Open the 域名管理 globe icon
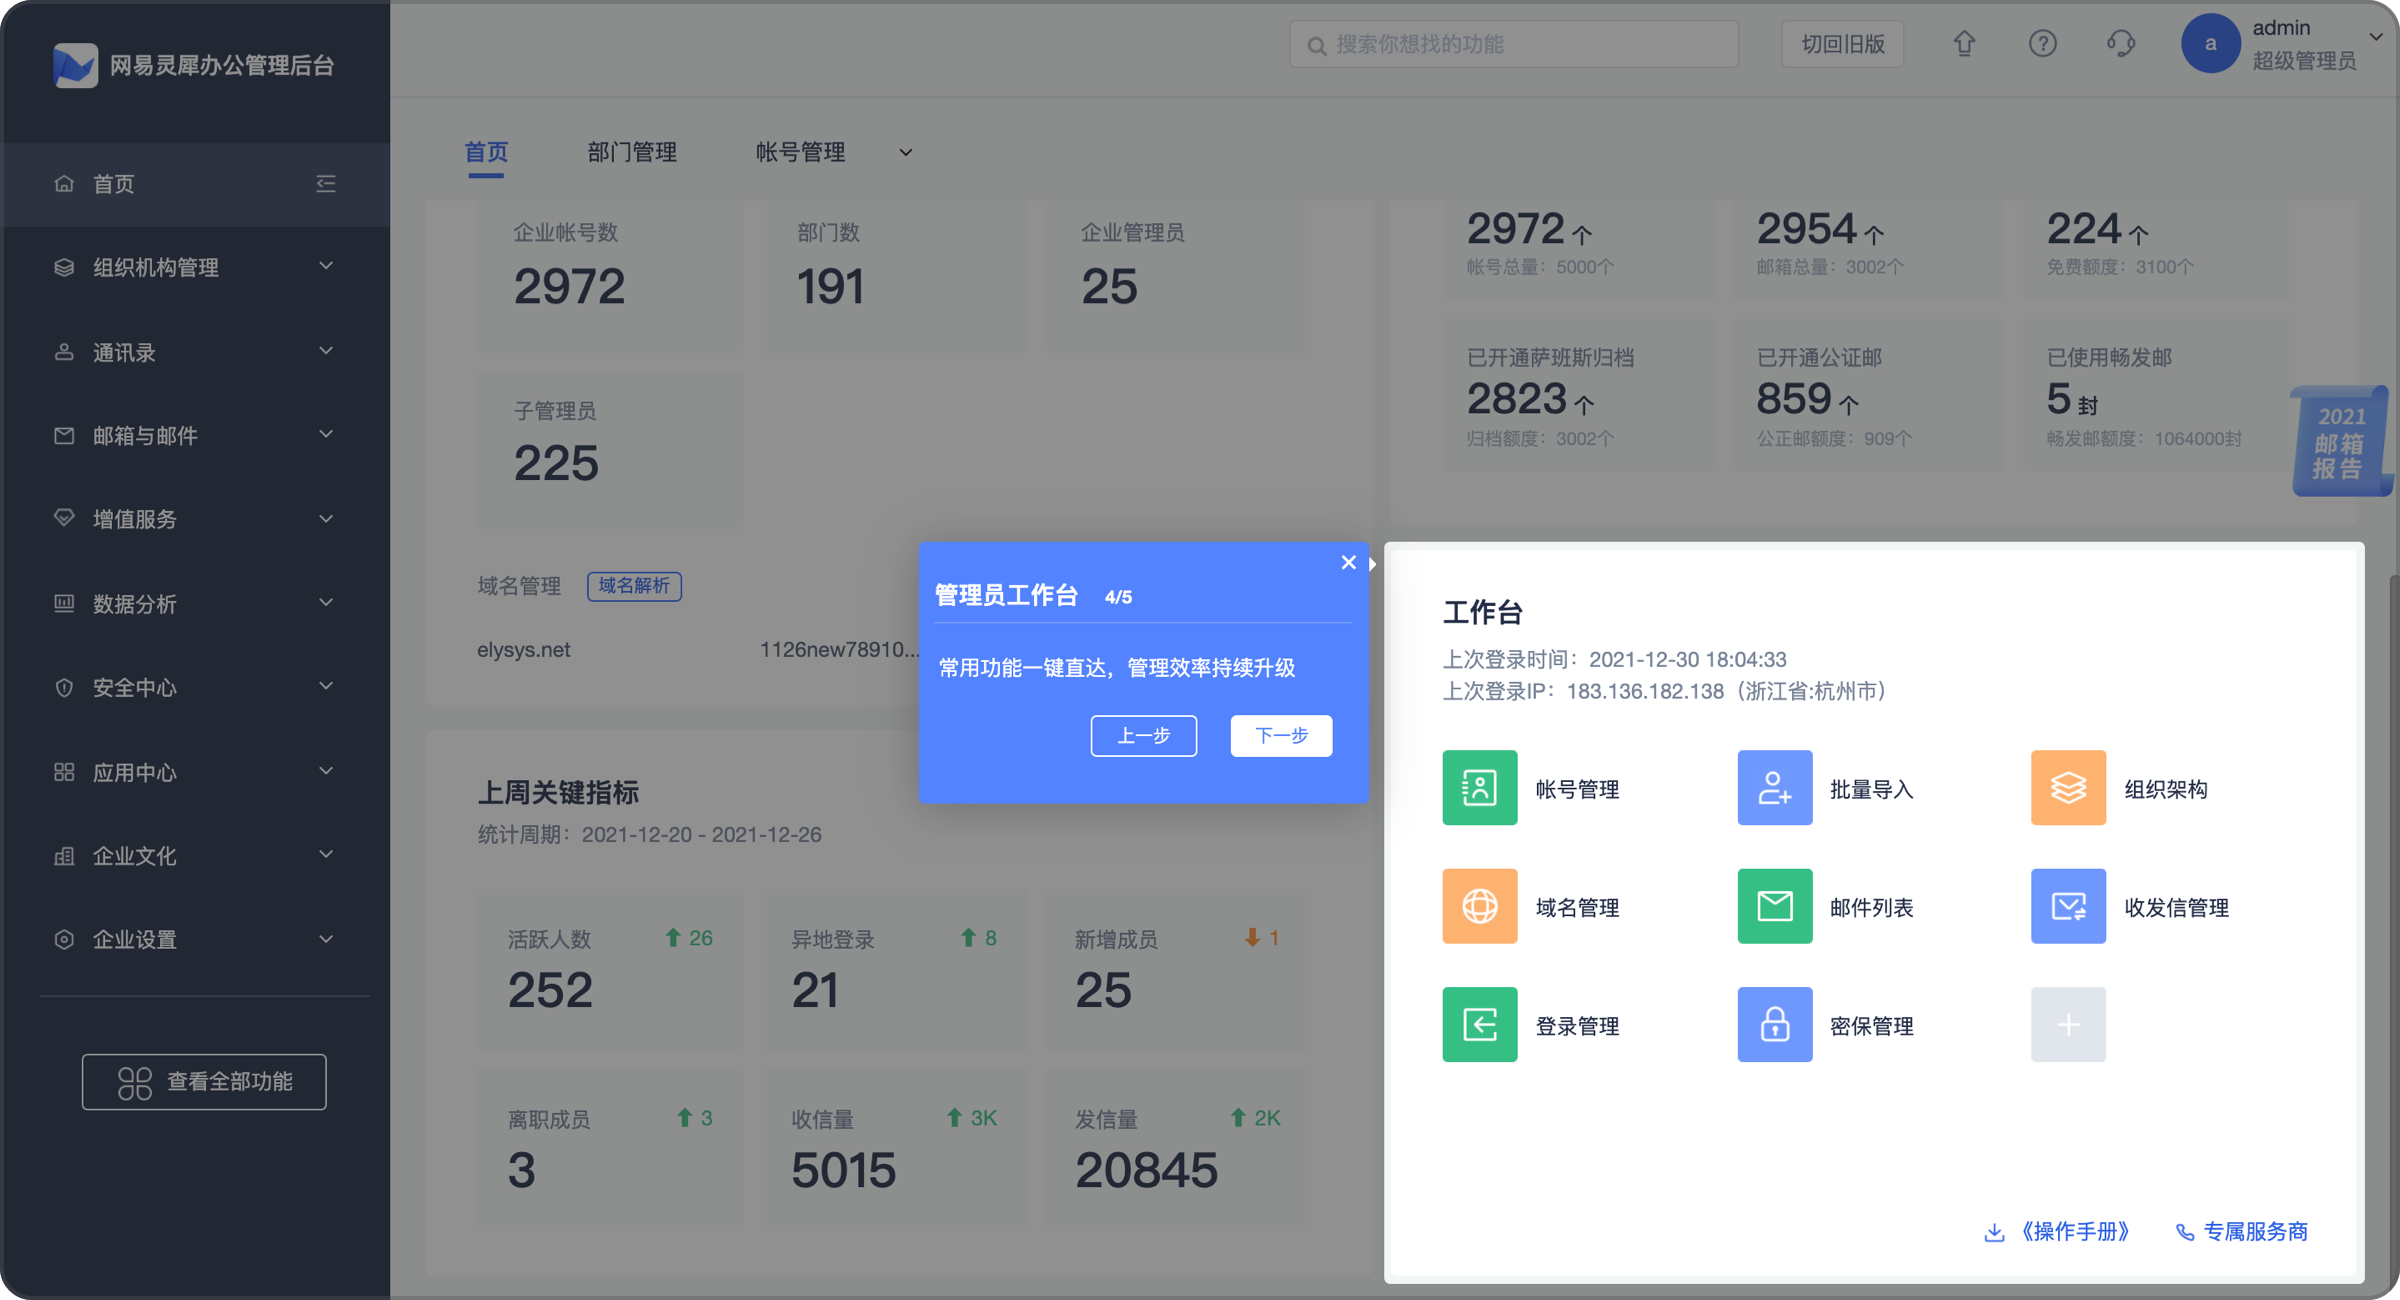This screenshot has height=1300, width=2400. [x=1479, y=906]
